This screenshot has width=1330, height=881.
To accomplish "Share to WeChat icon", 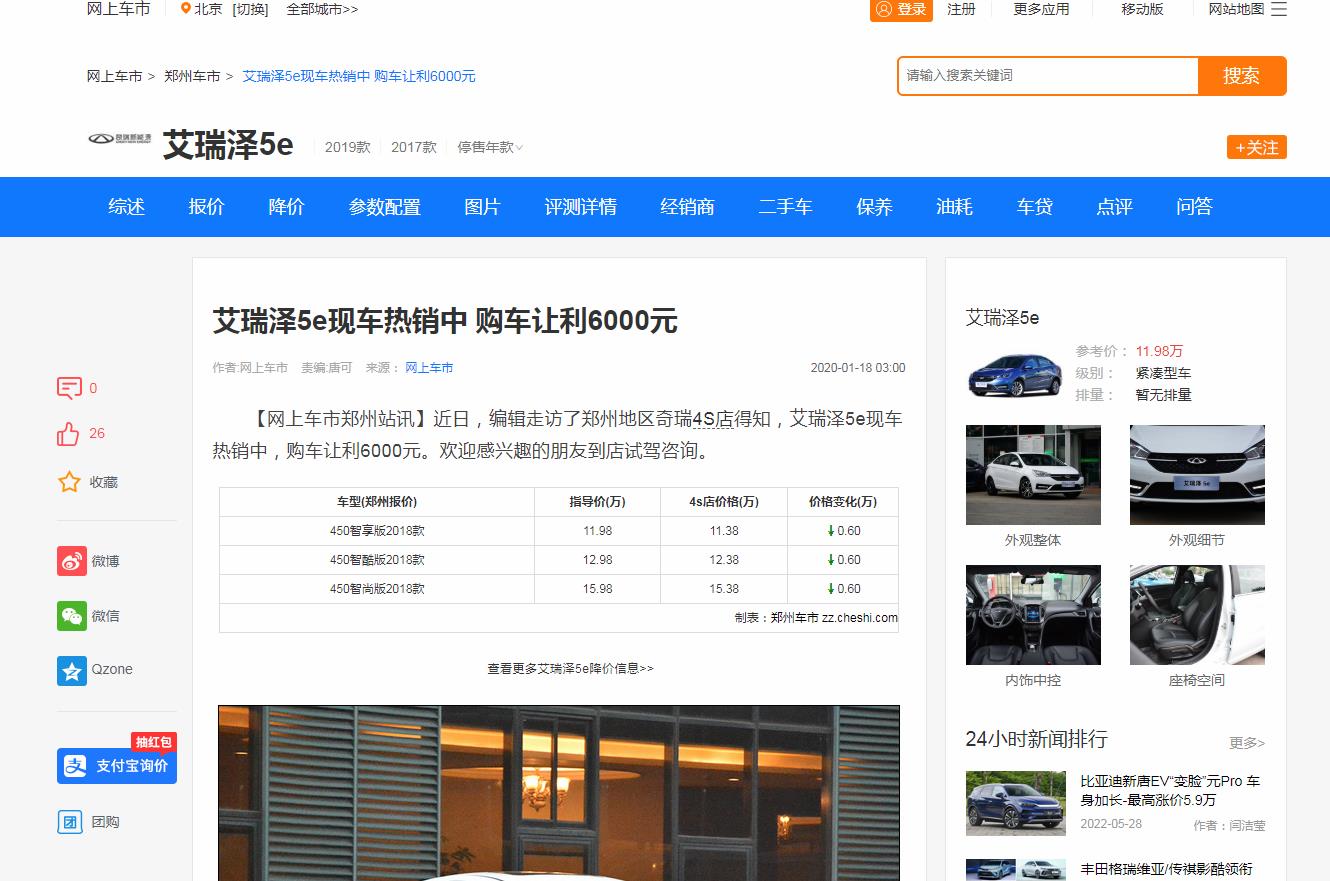I will click(x=72, y=616).
